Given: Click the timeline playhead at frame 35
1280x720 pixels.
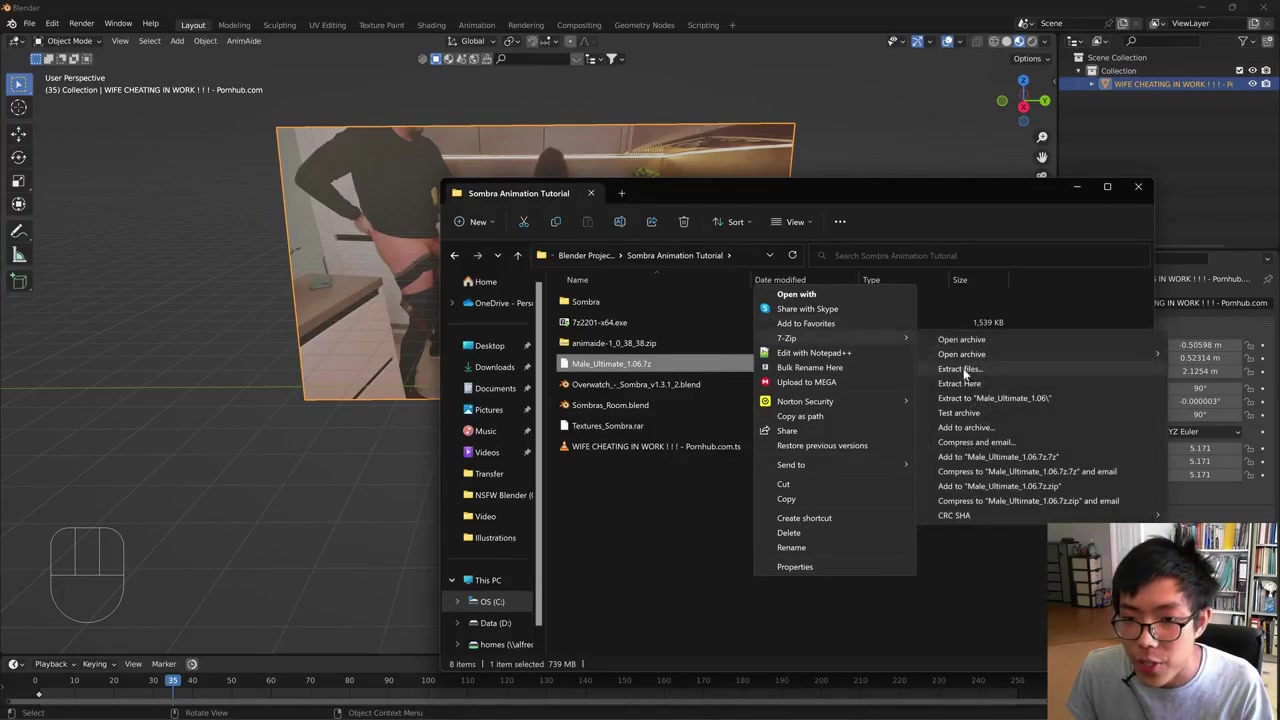Looking at the screenshot, I should [x=172, y=681].
